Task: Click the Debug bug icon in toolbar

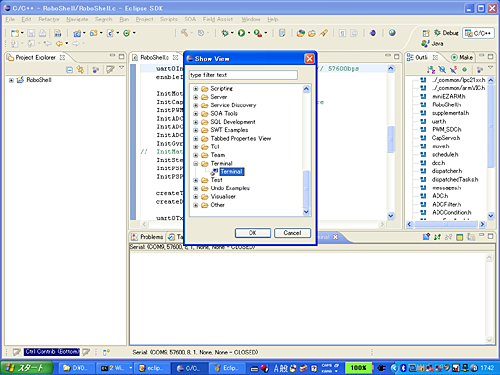Action: (x=225, y=33)
